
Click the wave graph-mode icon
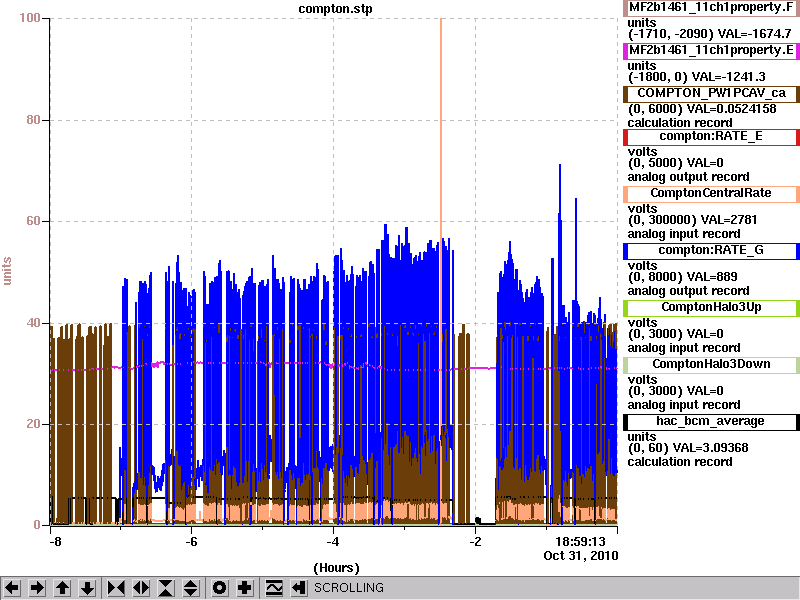(x=274, y=588)
